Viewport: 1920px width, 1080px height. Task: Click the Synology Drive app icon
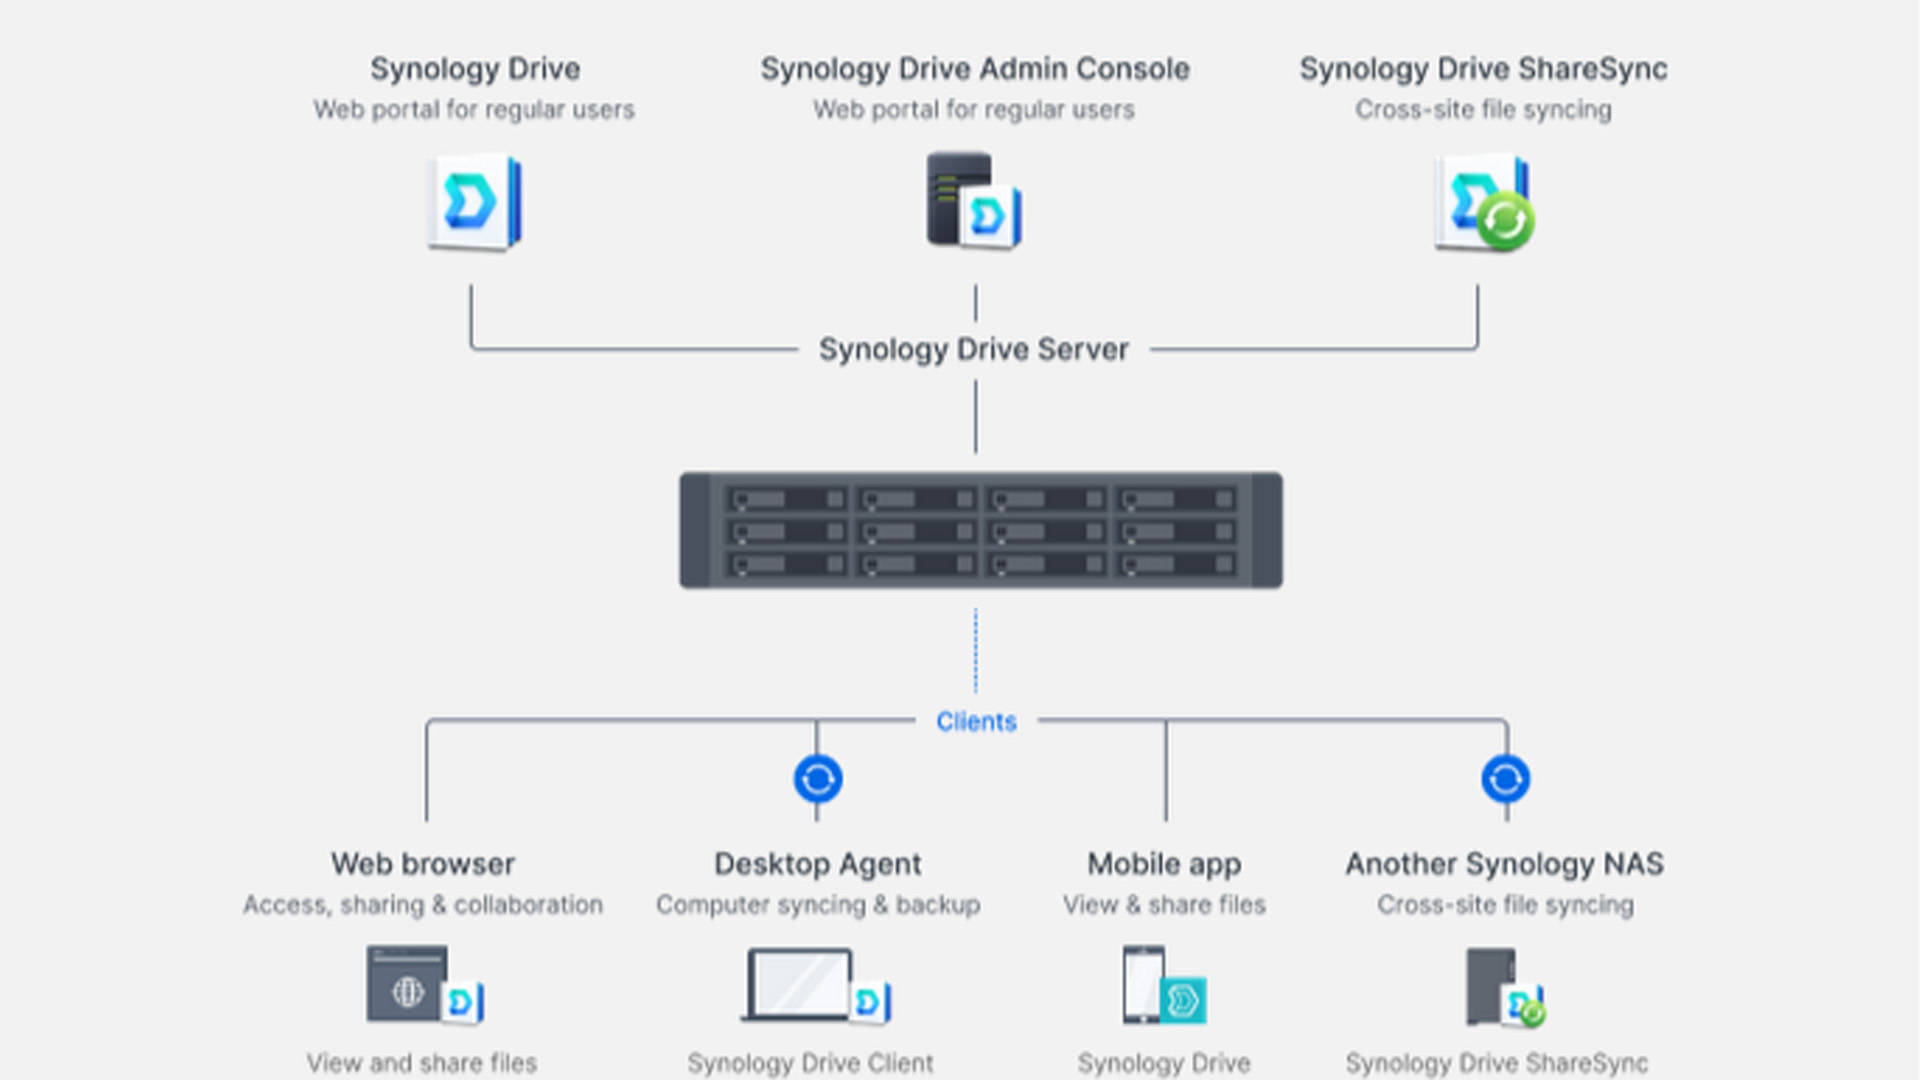coord(475,202)
